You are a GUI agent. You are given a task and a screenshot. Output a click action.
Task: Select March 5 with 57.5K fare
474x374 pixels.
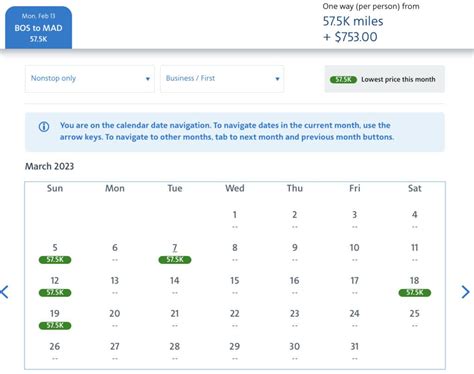tap(55, 253)
